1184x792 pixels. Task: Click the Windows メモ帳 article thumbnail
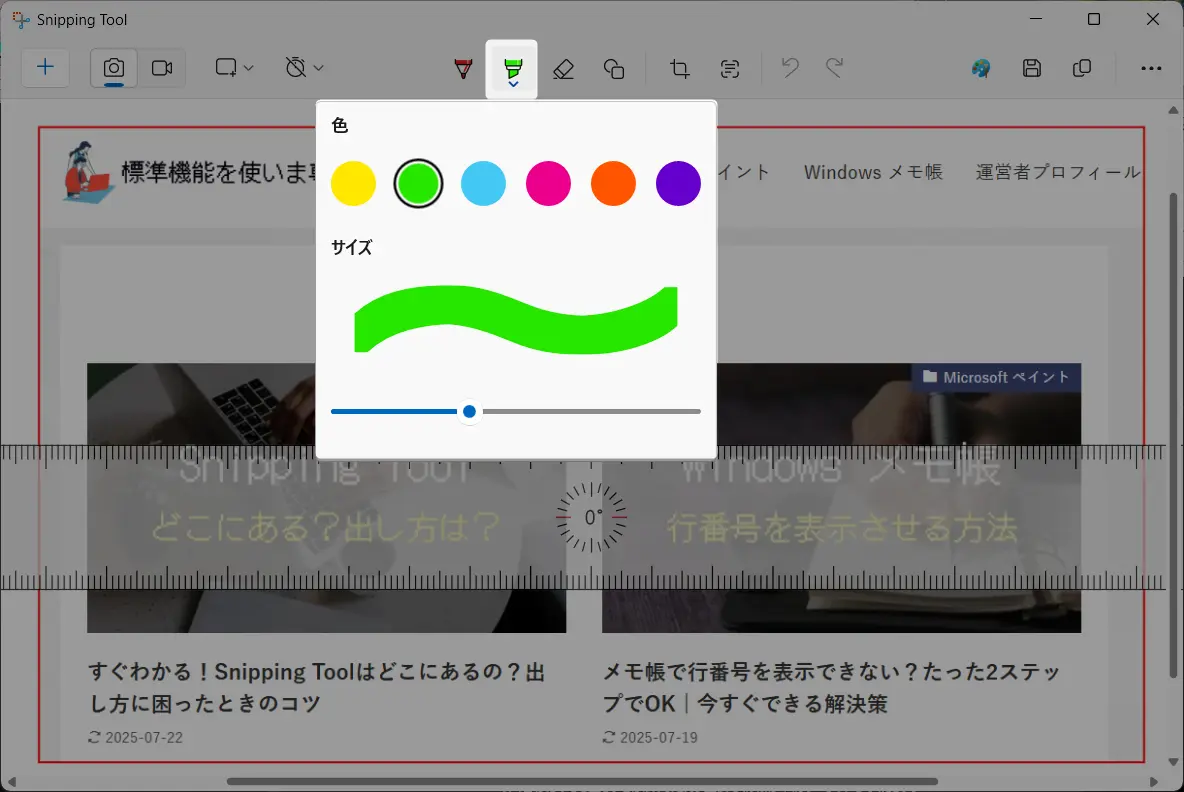841,498
